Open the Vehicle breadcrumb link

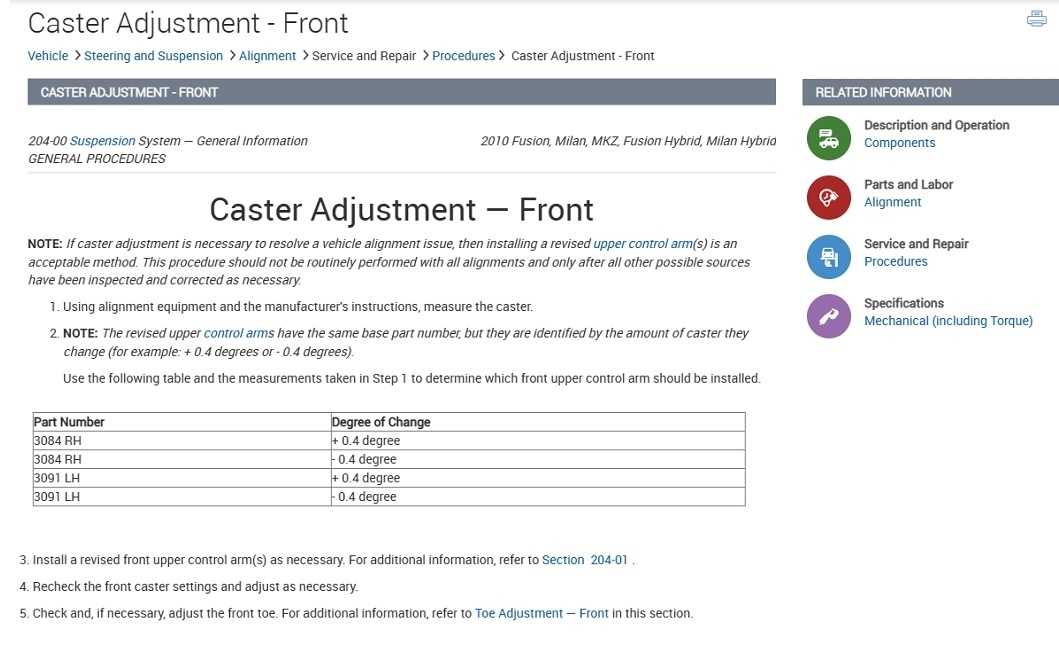[x=48, y=56]
